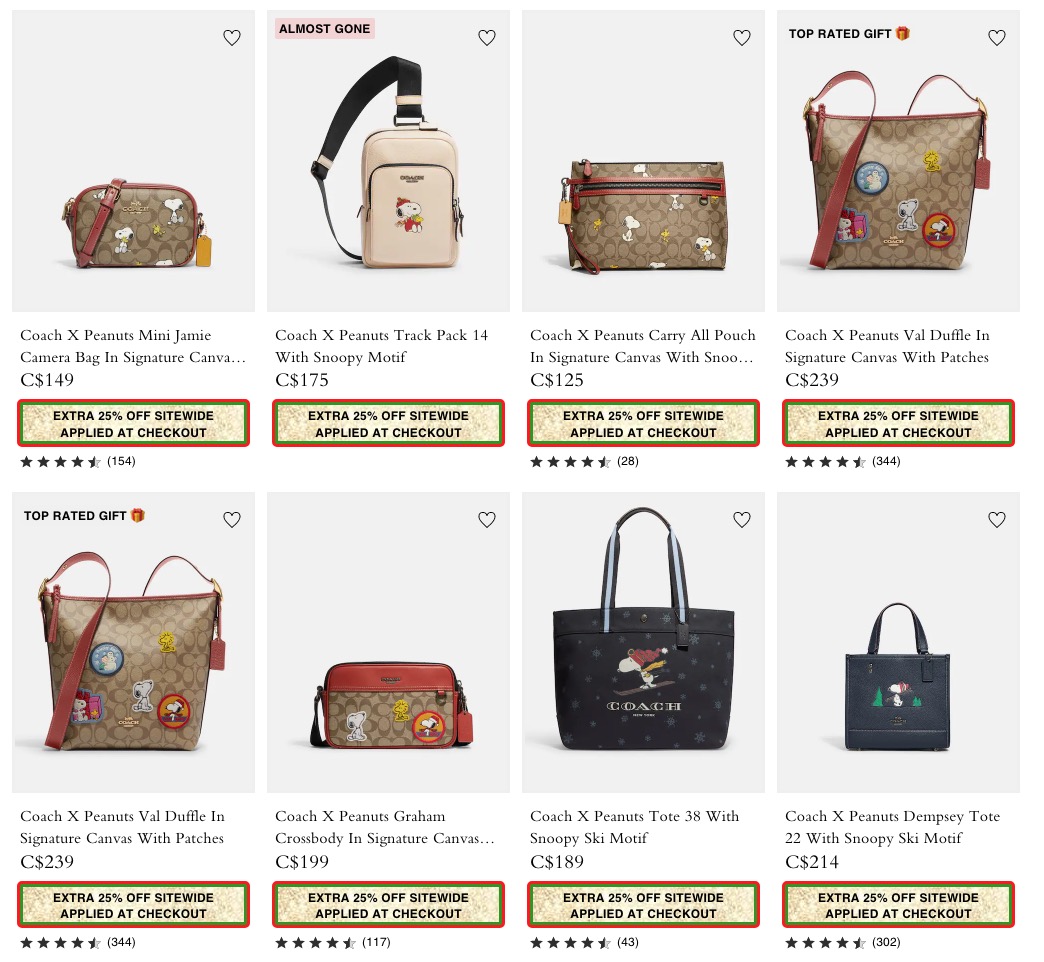View the 154 reviews star rating

(x=78, y=461)
